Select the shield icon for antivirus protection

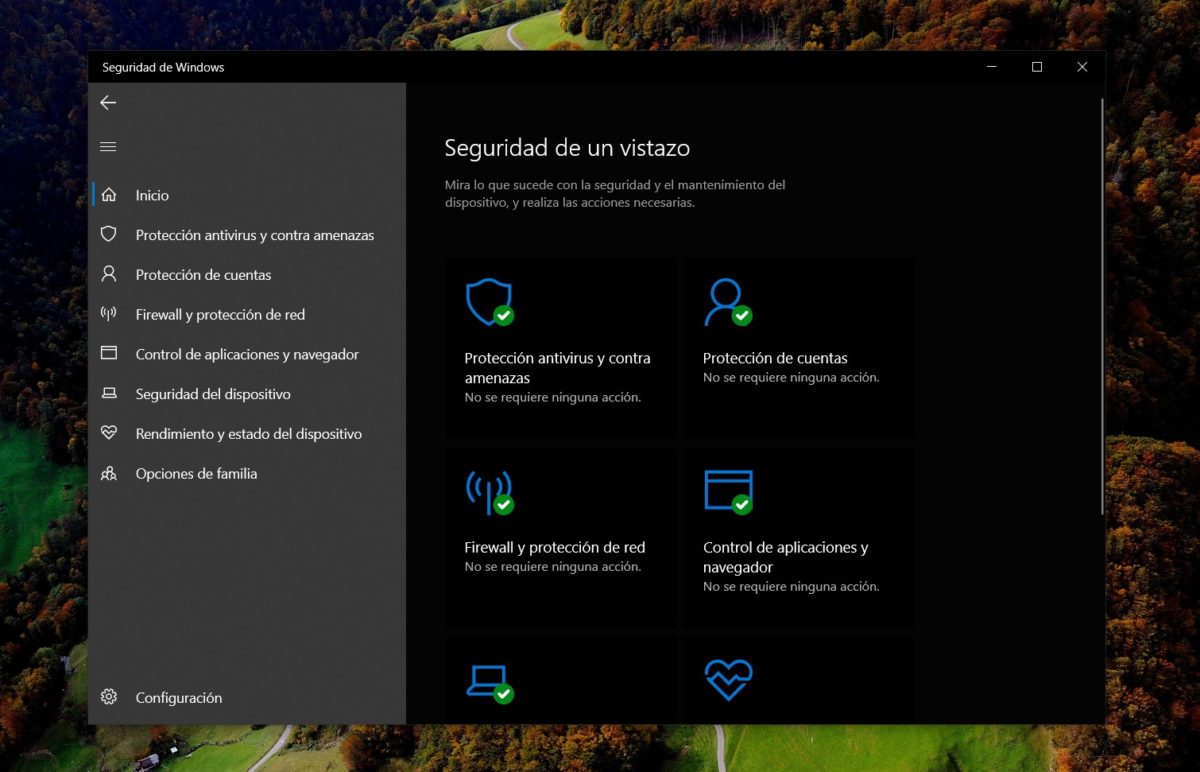[x=109, y=234]
